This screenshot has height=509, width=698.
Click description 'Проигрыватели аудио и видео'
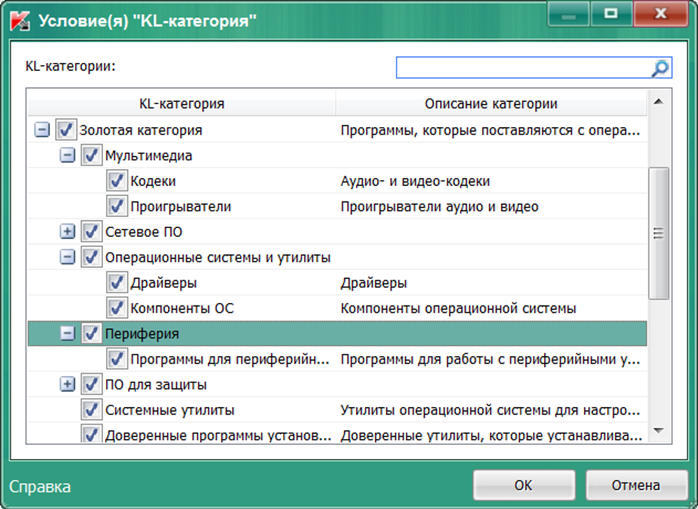click(439, 207)
